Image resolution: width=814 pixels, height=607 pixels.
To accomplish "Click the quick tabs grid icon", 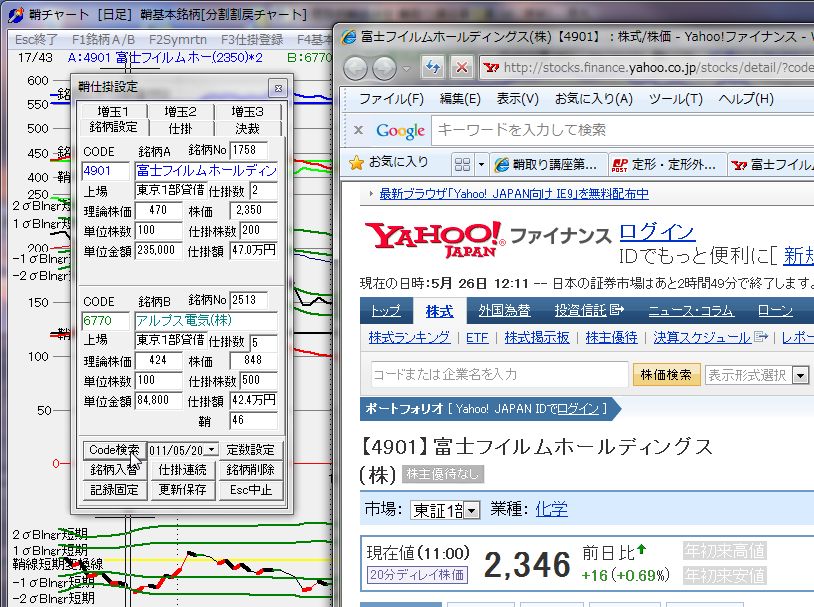I will tap(462, 165).
